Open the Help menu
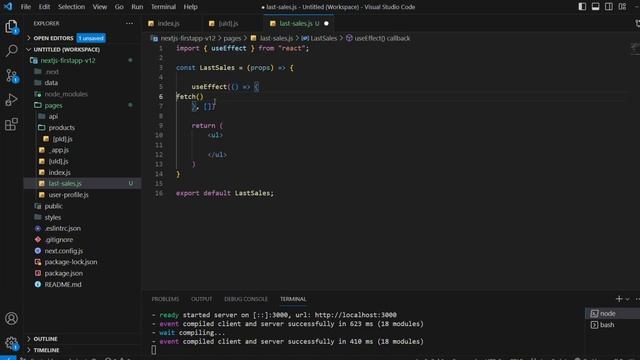Image resolution: width=640 pixels, height=360 pixels. [190, 7]
